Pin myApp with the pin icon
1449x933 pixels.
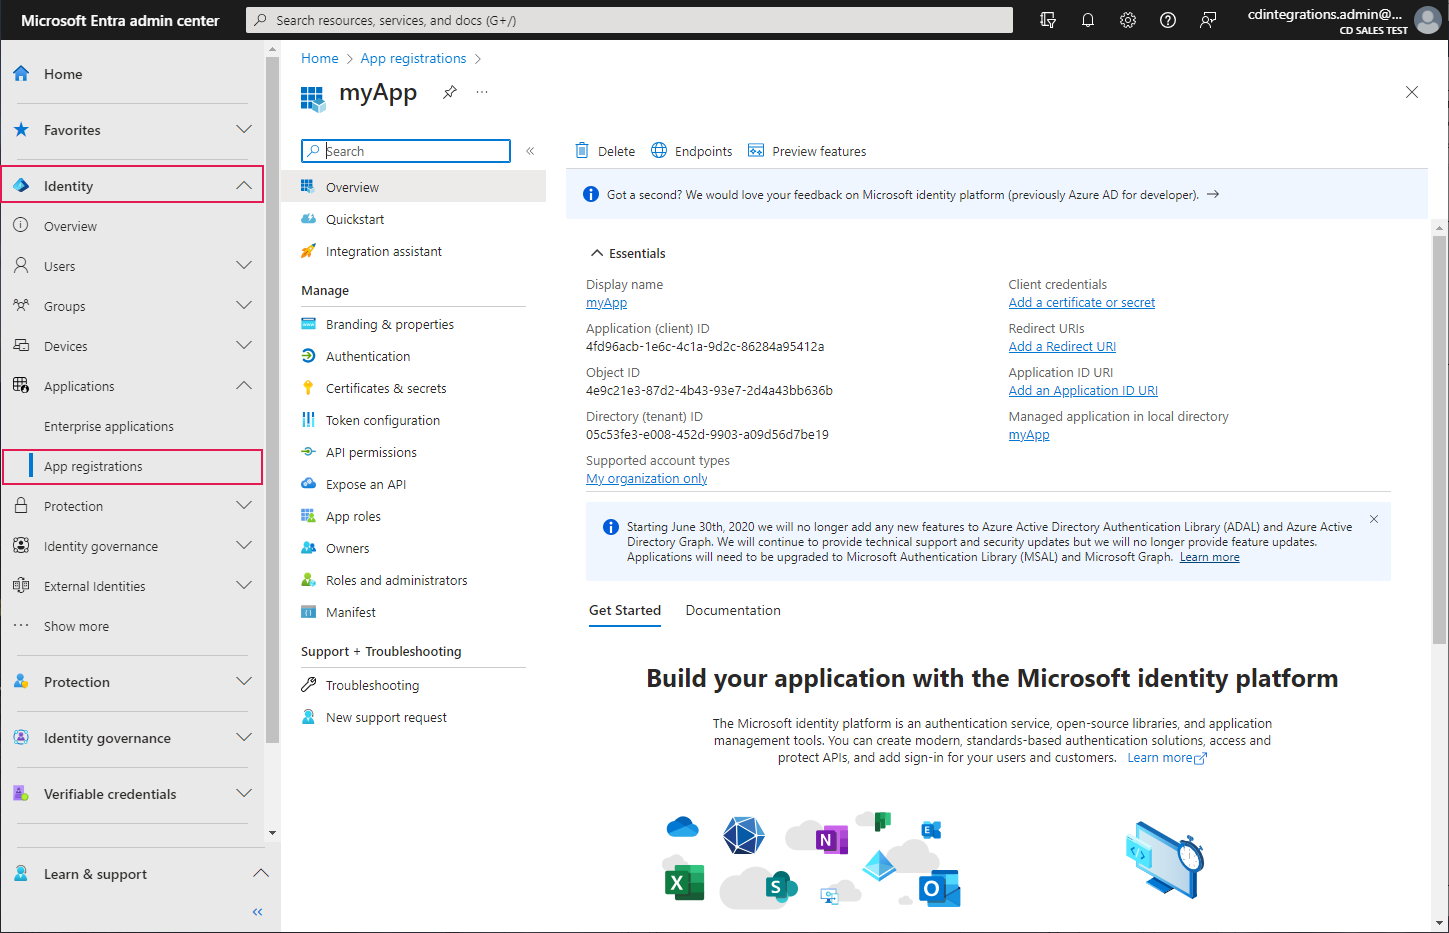[x=450, y=92]
